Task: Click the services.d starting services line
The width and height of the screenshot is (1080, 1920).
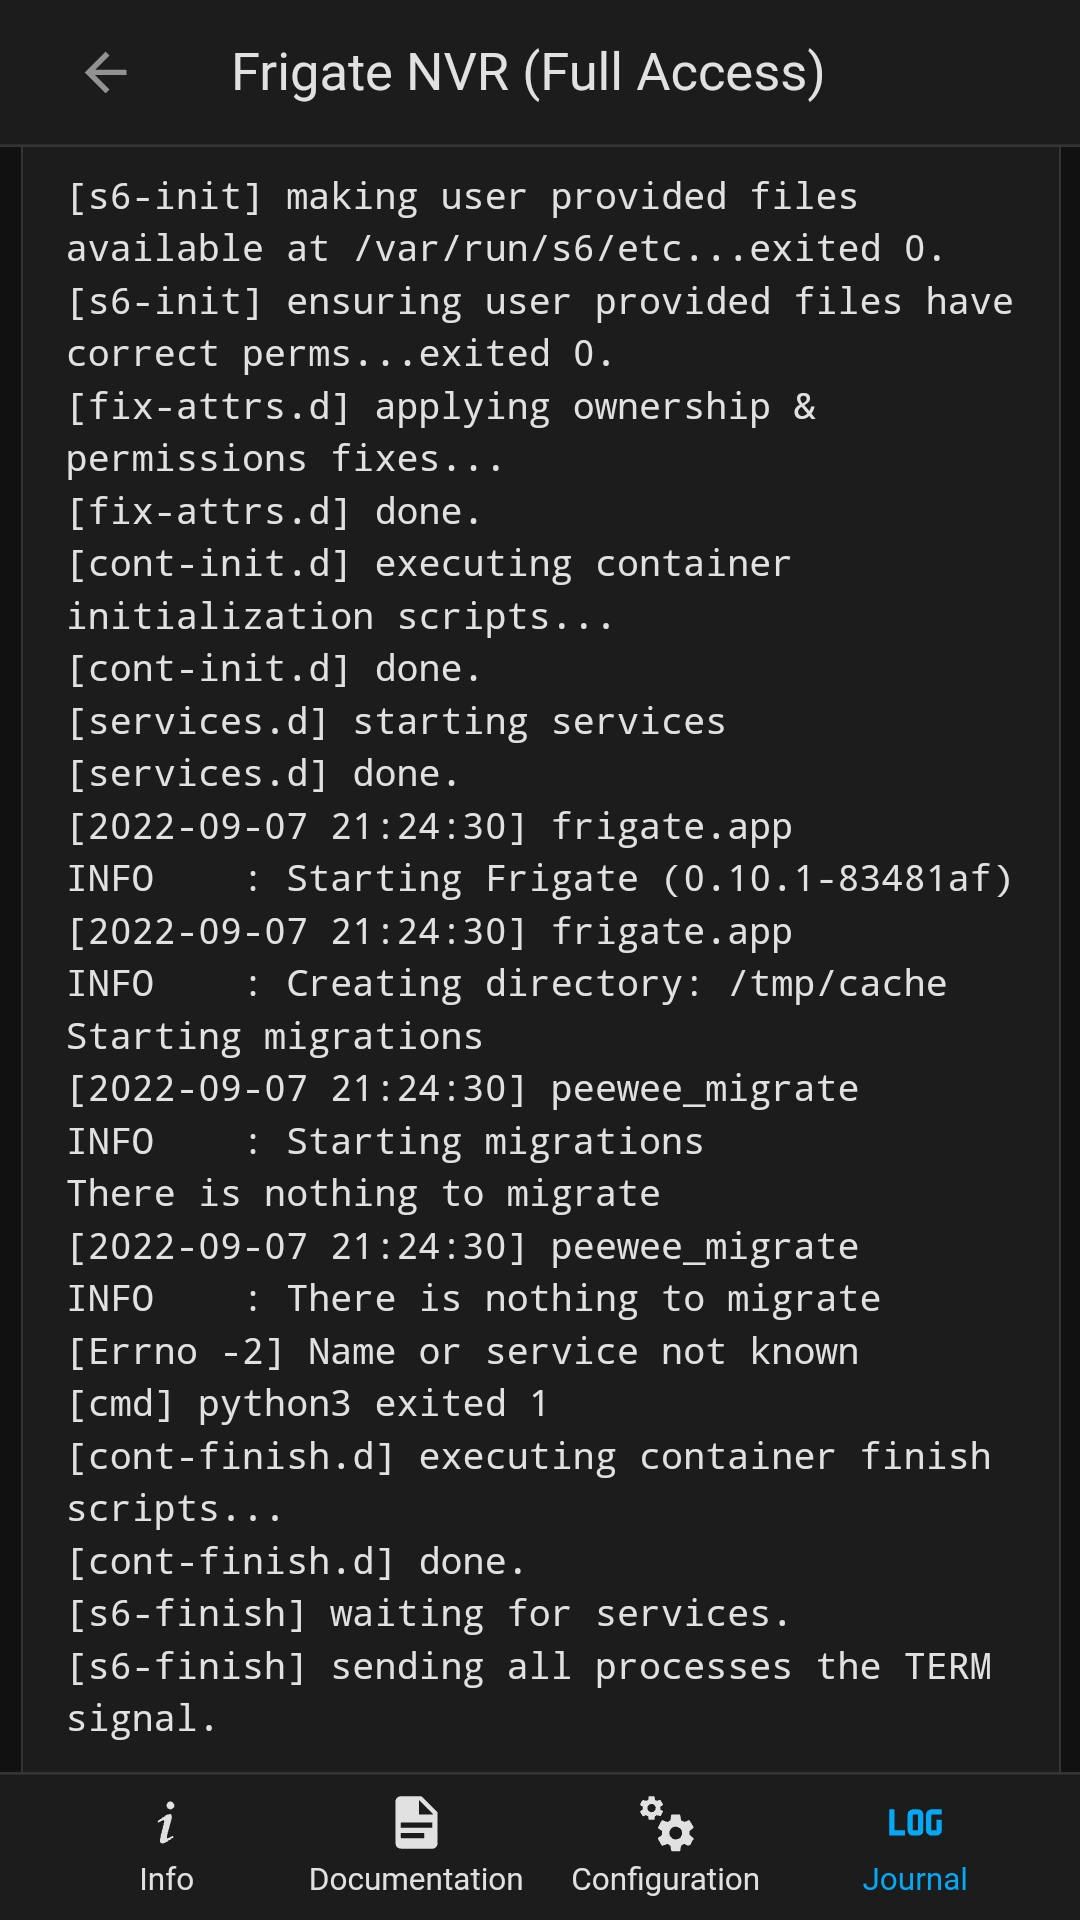Action: tap(396, 720)
